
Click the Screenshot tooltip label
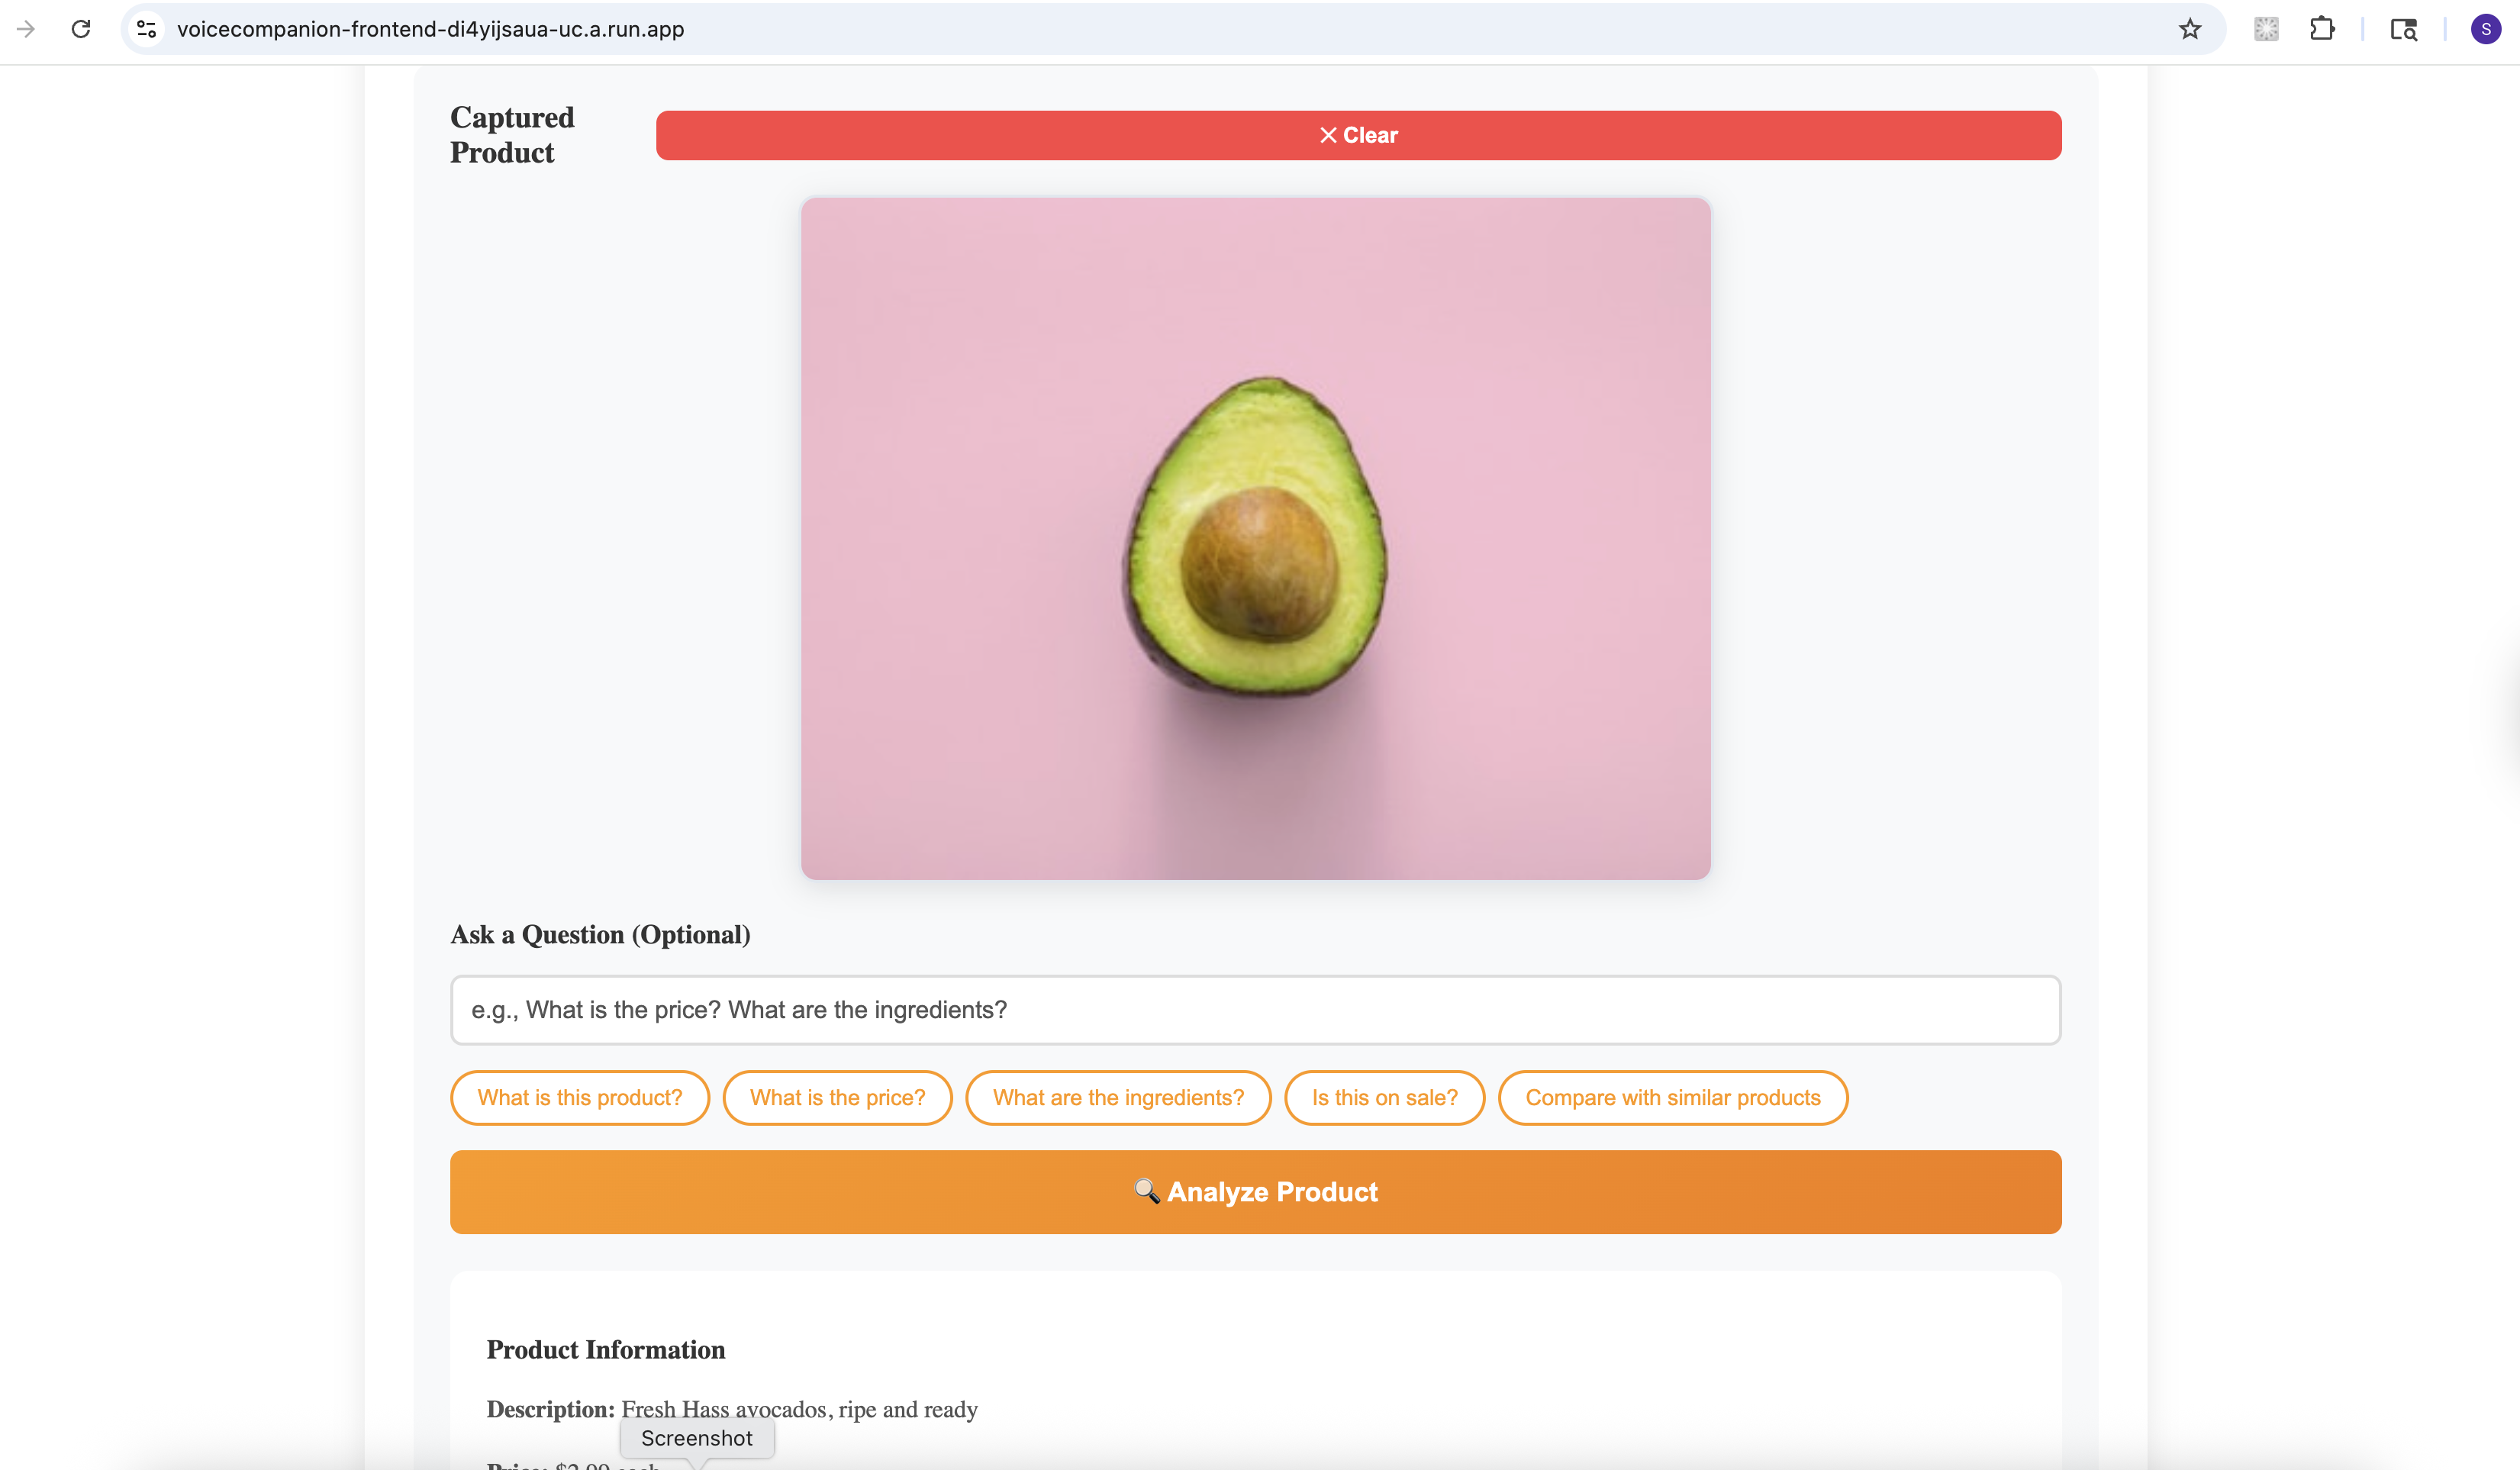696,1437
